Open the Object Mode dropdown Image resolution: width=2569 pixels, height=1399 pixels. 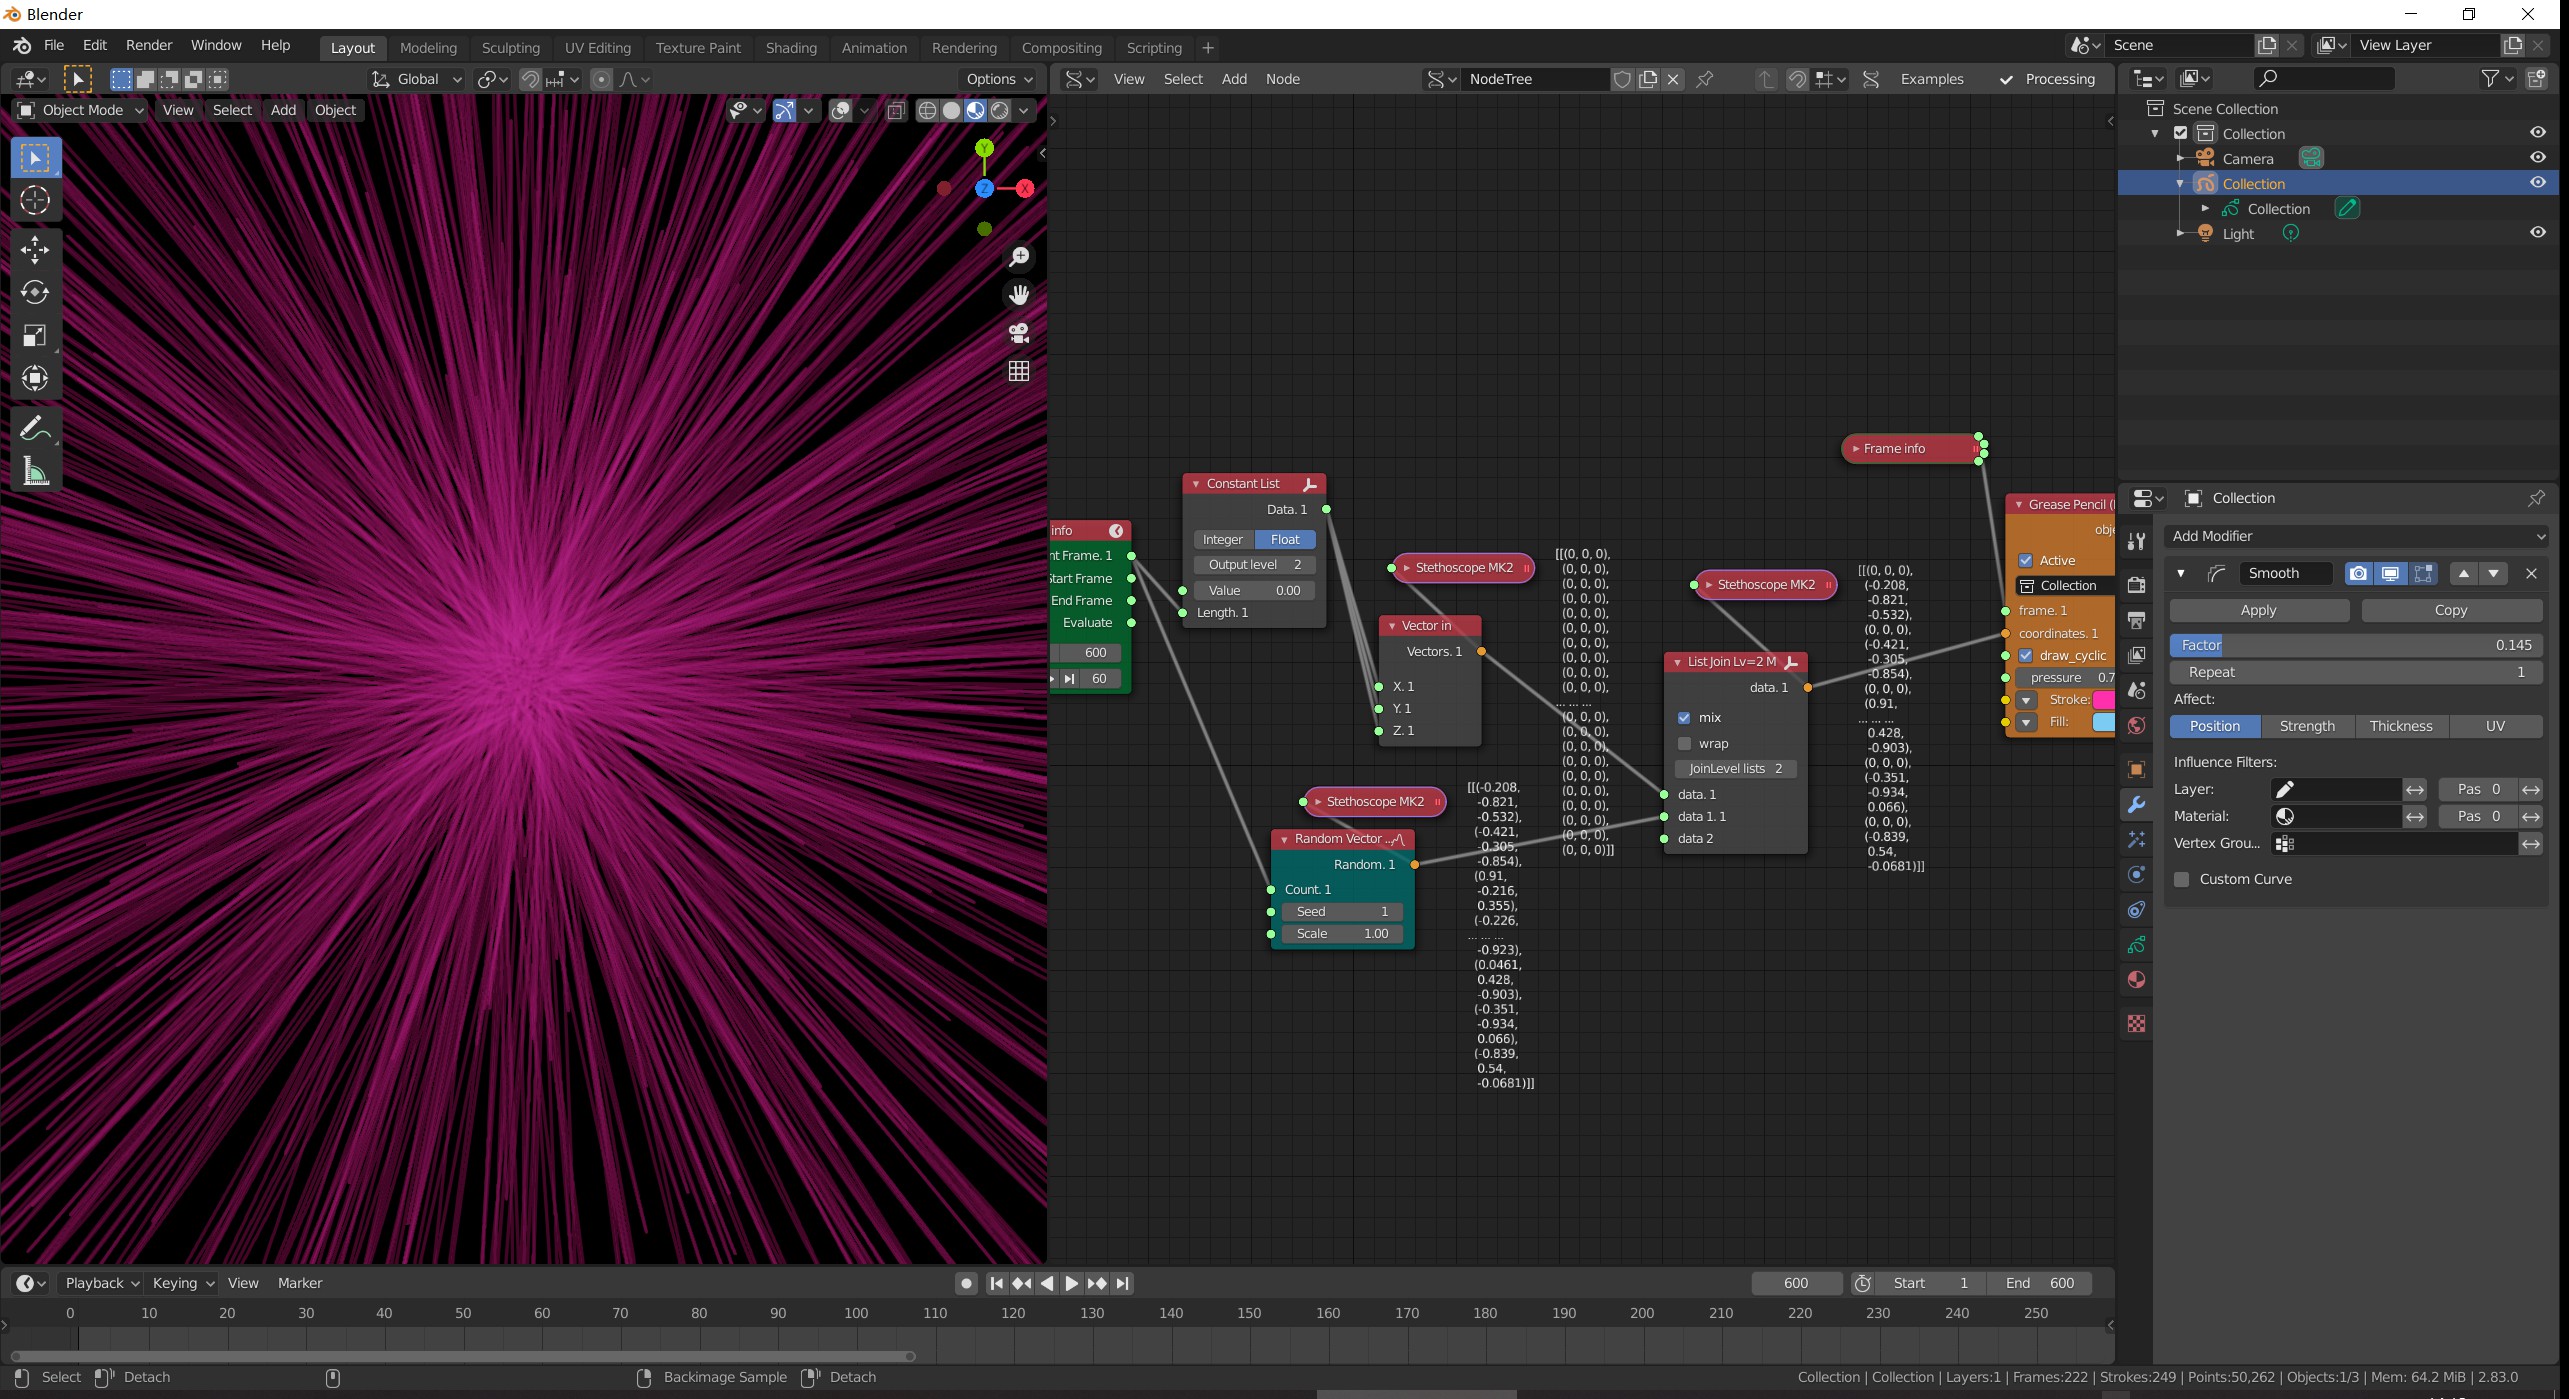click(x=82, y=110)
